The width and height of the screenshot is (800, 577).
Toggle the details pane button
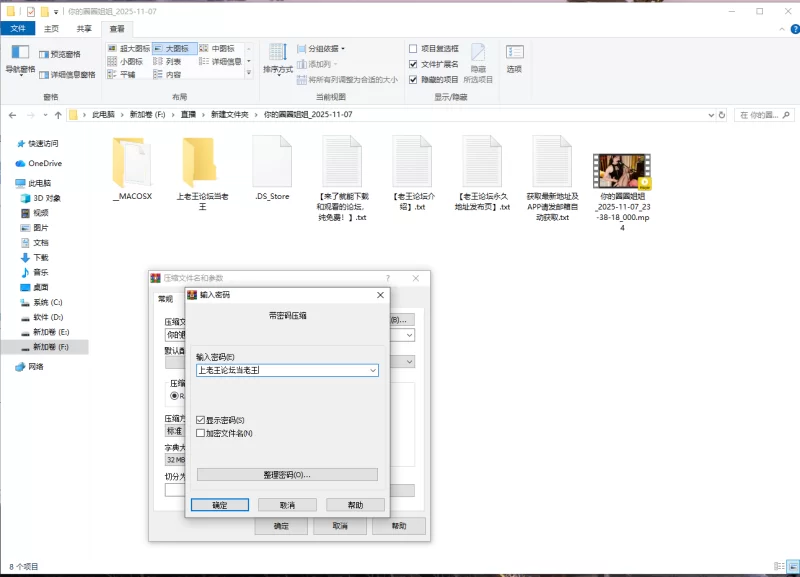(67, 74)
